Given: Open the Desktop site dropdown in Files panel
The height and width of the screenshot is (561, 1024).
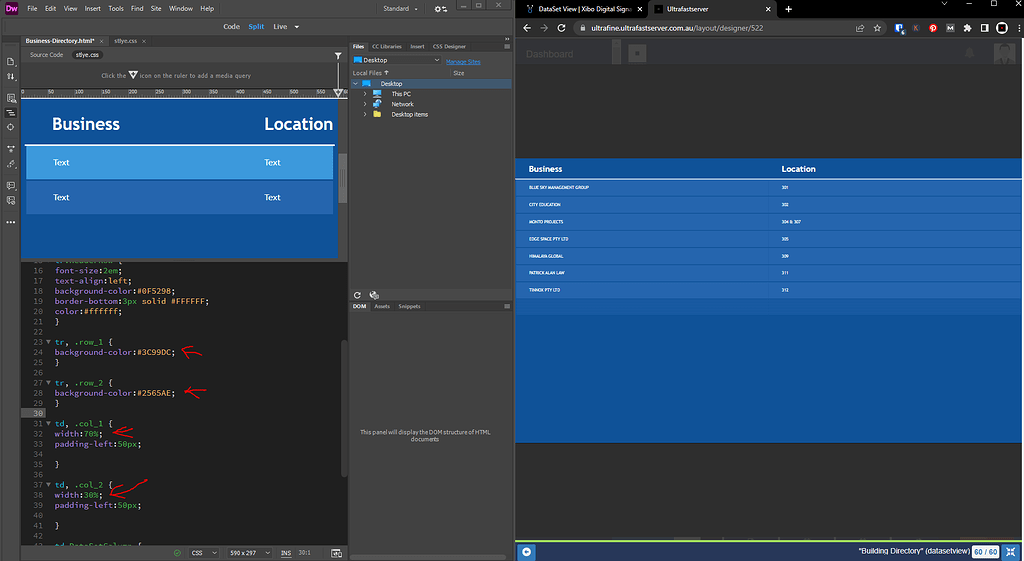Looking at the screenshot, I should point(397,60).
